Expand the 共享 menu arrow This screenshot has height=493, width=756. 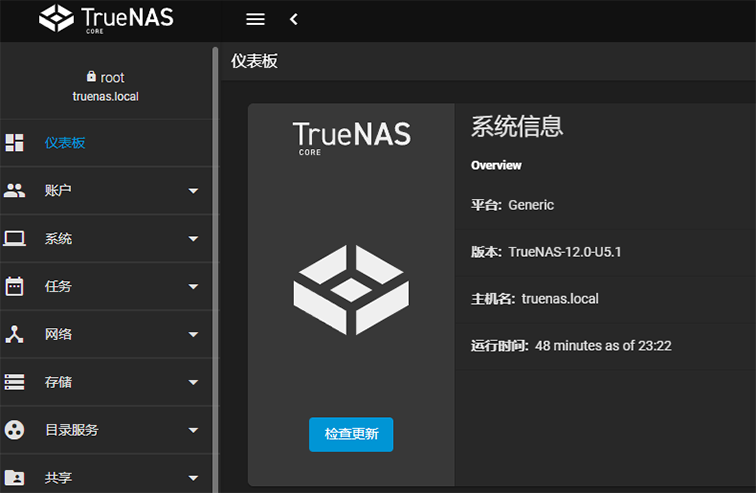tap(193, 478)
